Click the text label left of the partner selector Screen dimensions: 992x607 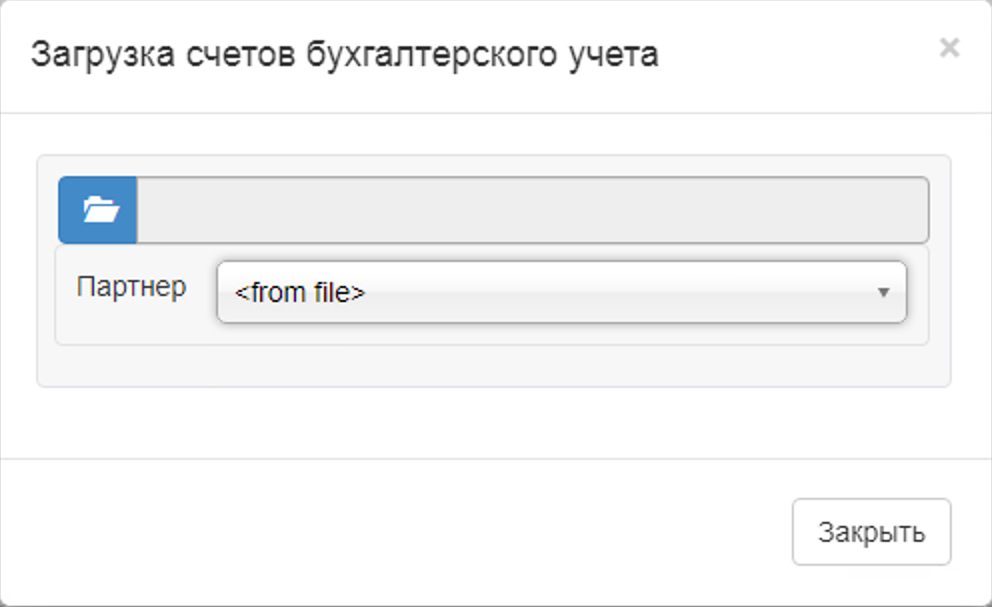(x=131, y=287)
